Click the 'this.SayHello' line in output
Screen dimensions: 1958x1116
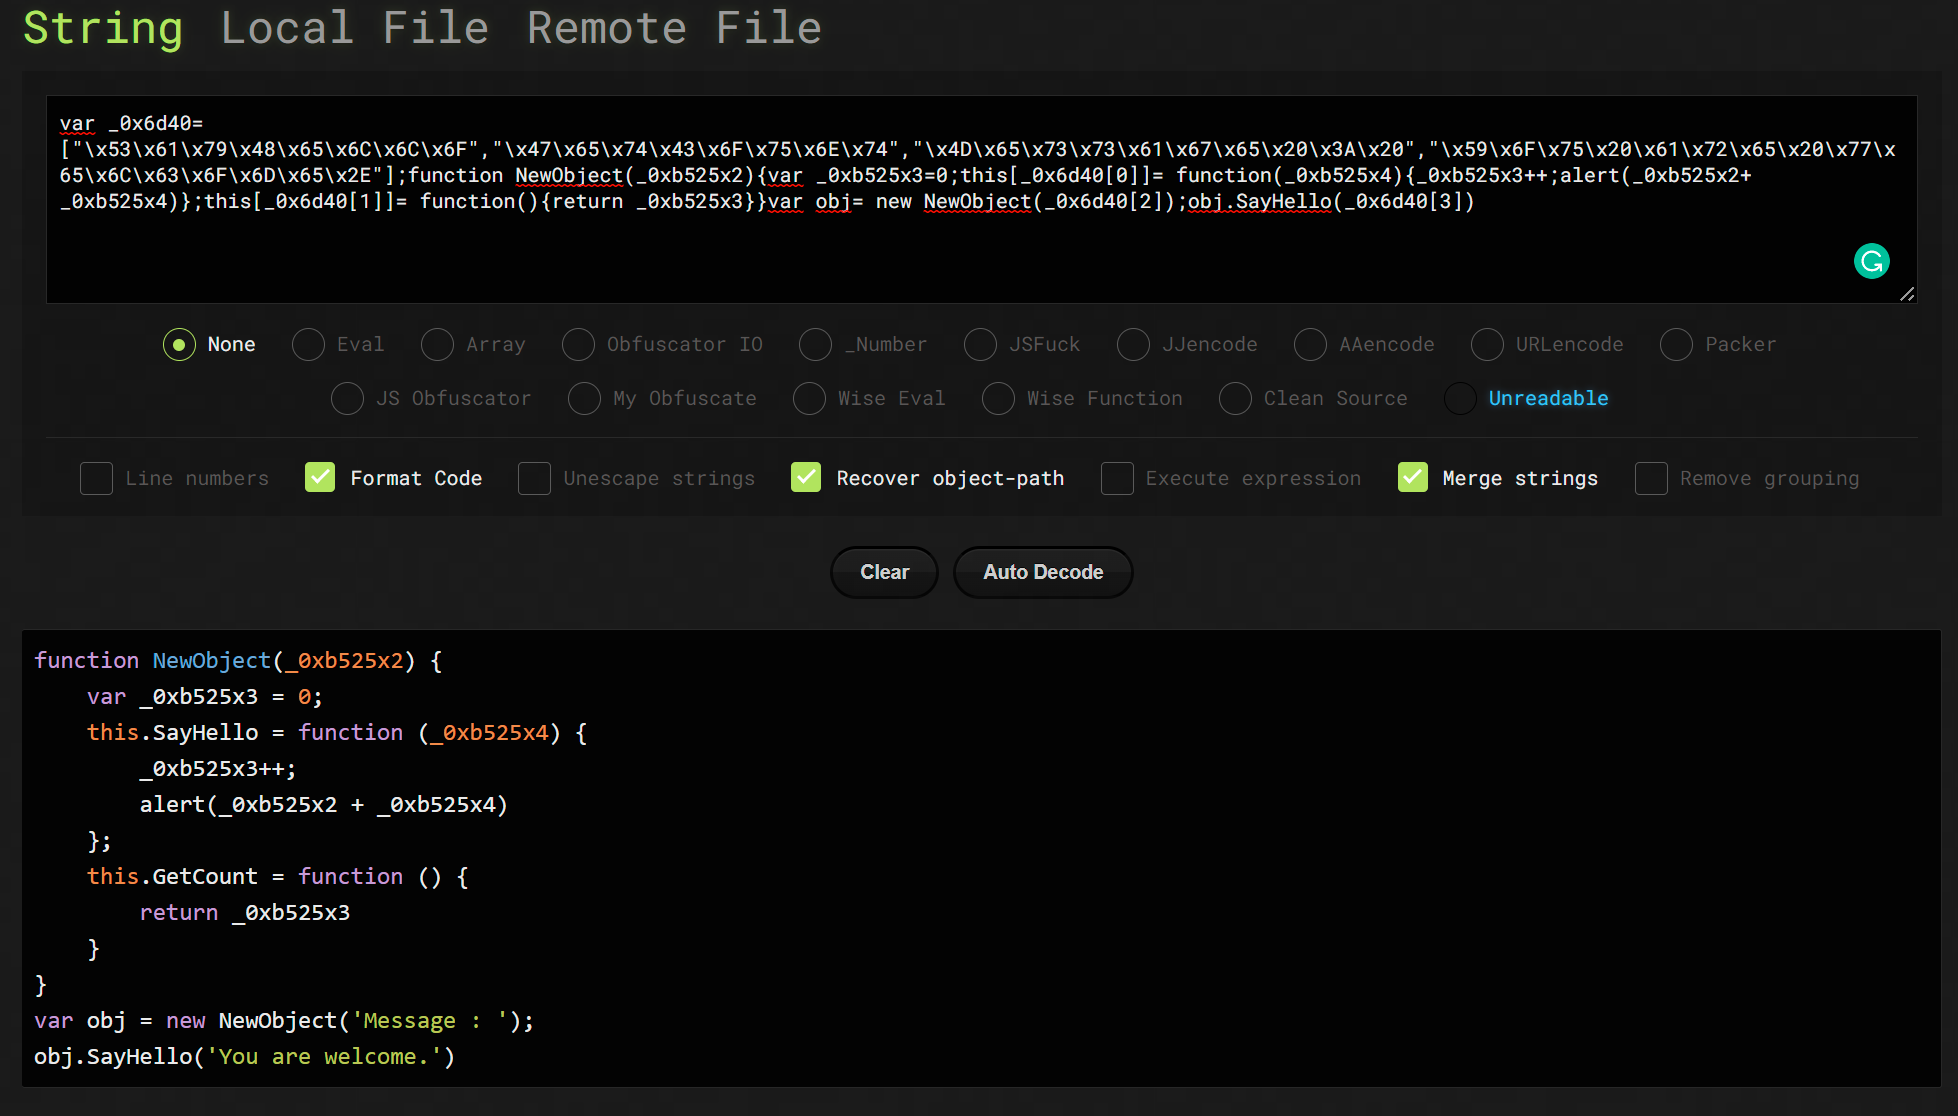point(336,733)
